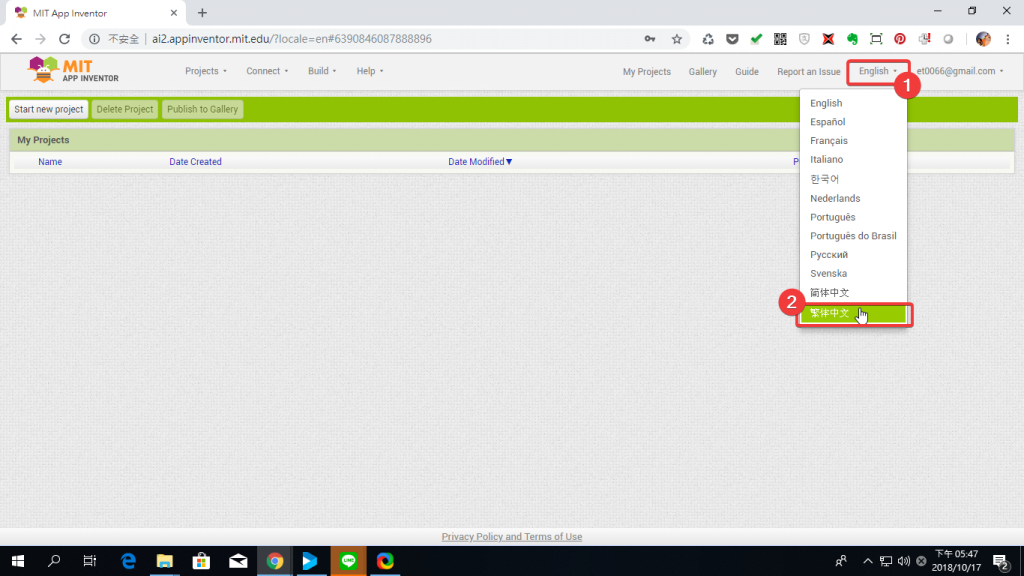Open Windows Start menu
1024x576 pixels.
tap(18, 561)
